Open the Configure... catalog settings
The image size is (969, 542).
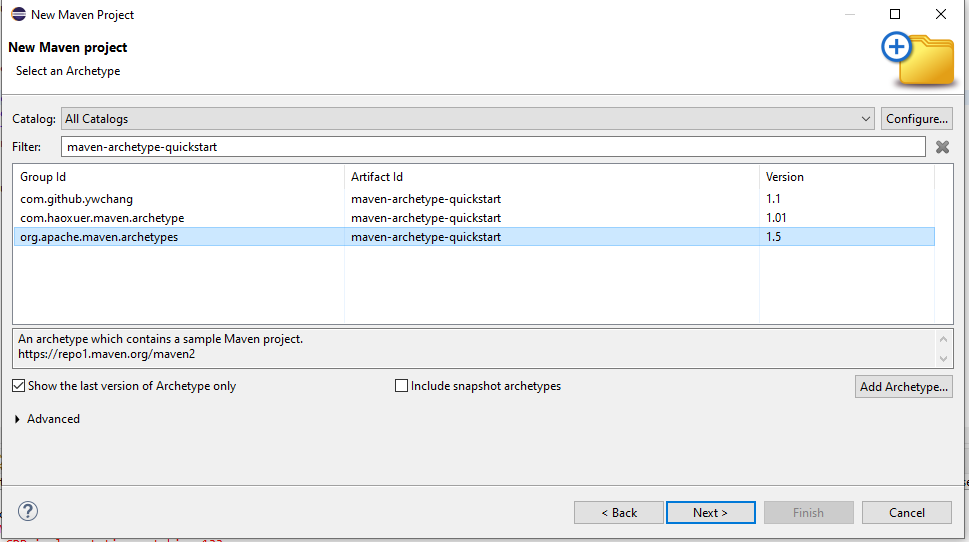[916, 119]
